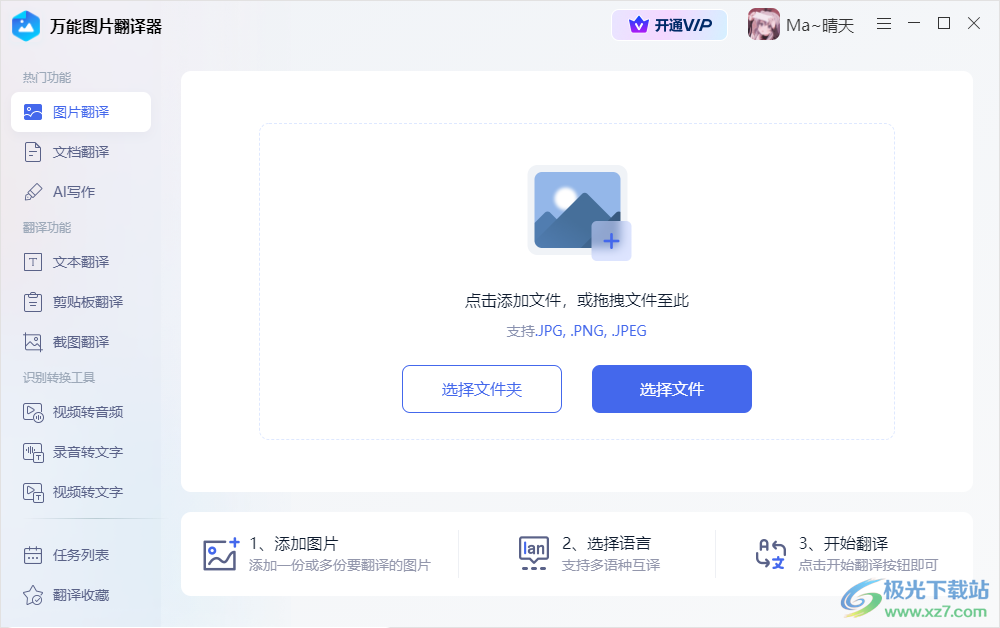Click the user avatar Ma~晴天

(763, 24)
